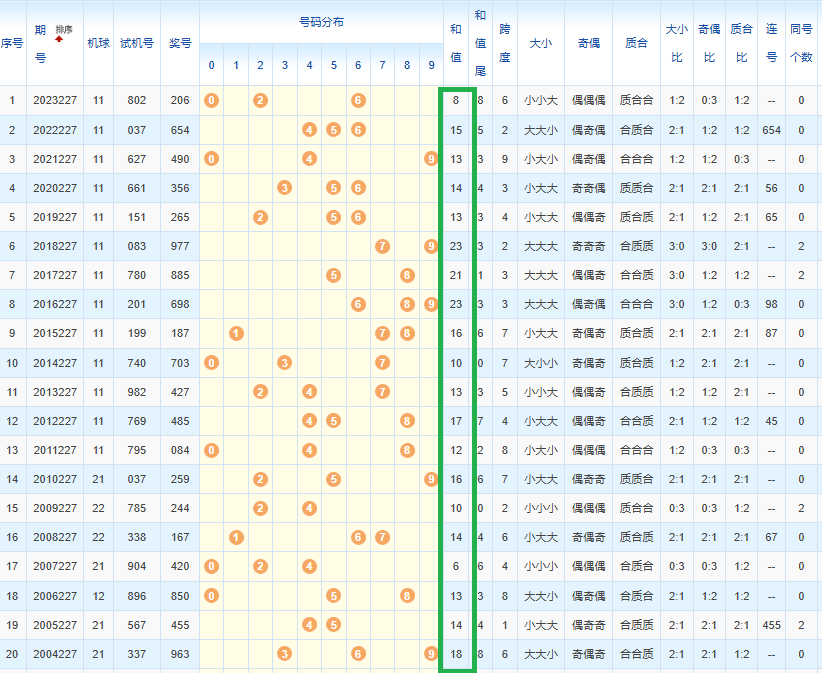Click the 期号 column header

40,44
